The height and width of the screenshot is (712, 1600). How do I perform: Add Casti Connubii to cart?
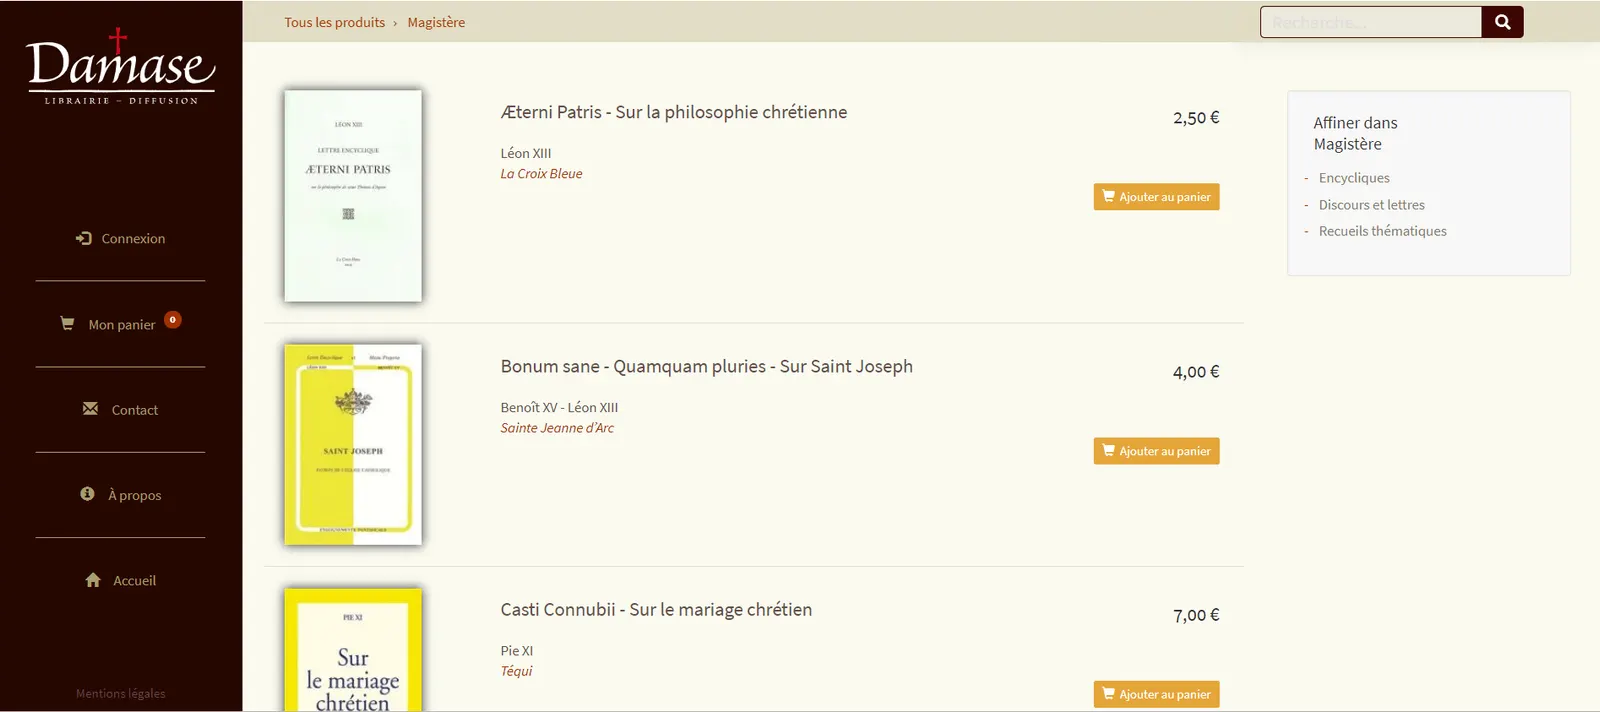coord(1156,694)
